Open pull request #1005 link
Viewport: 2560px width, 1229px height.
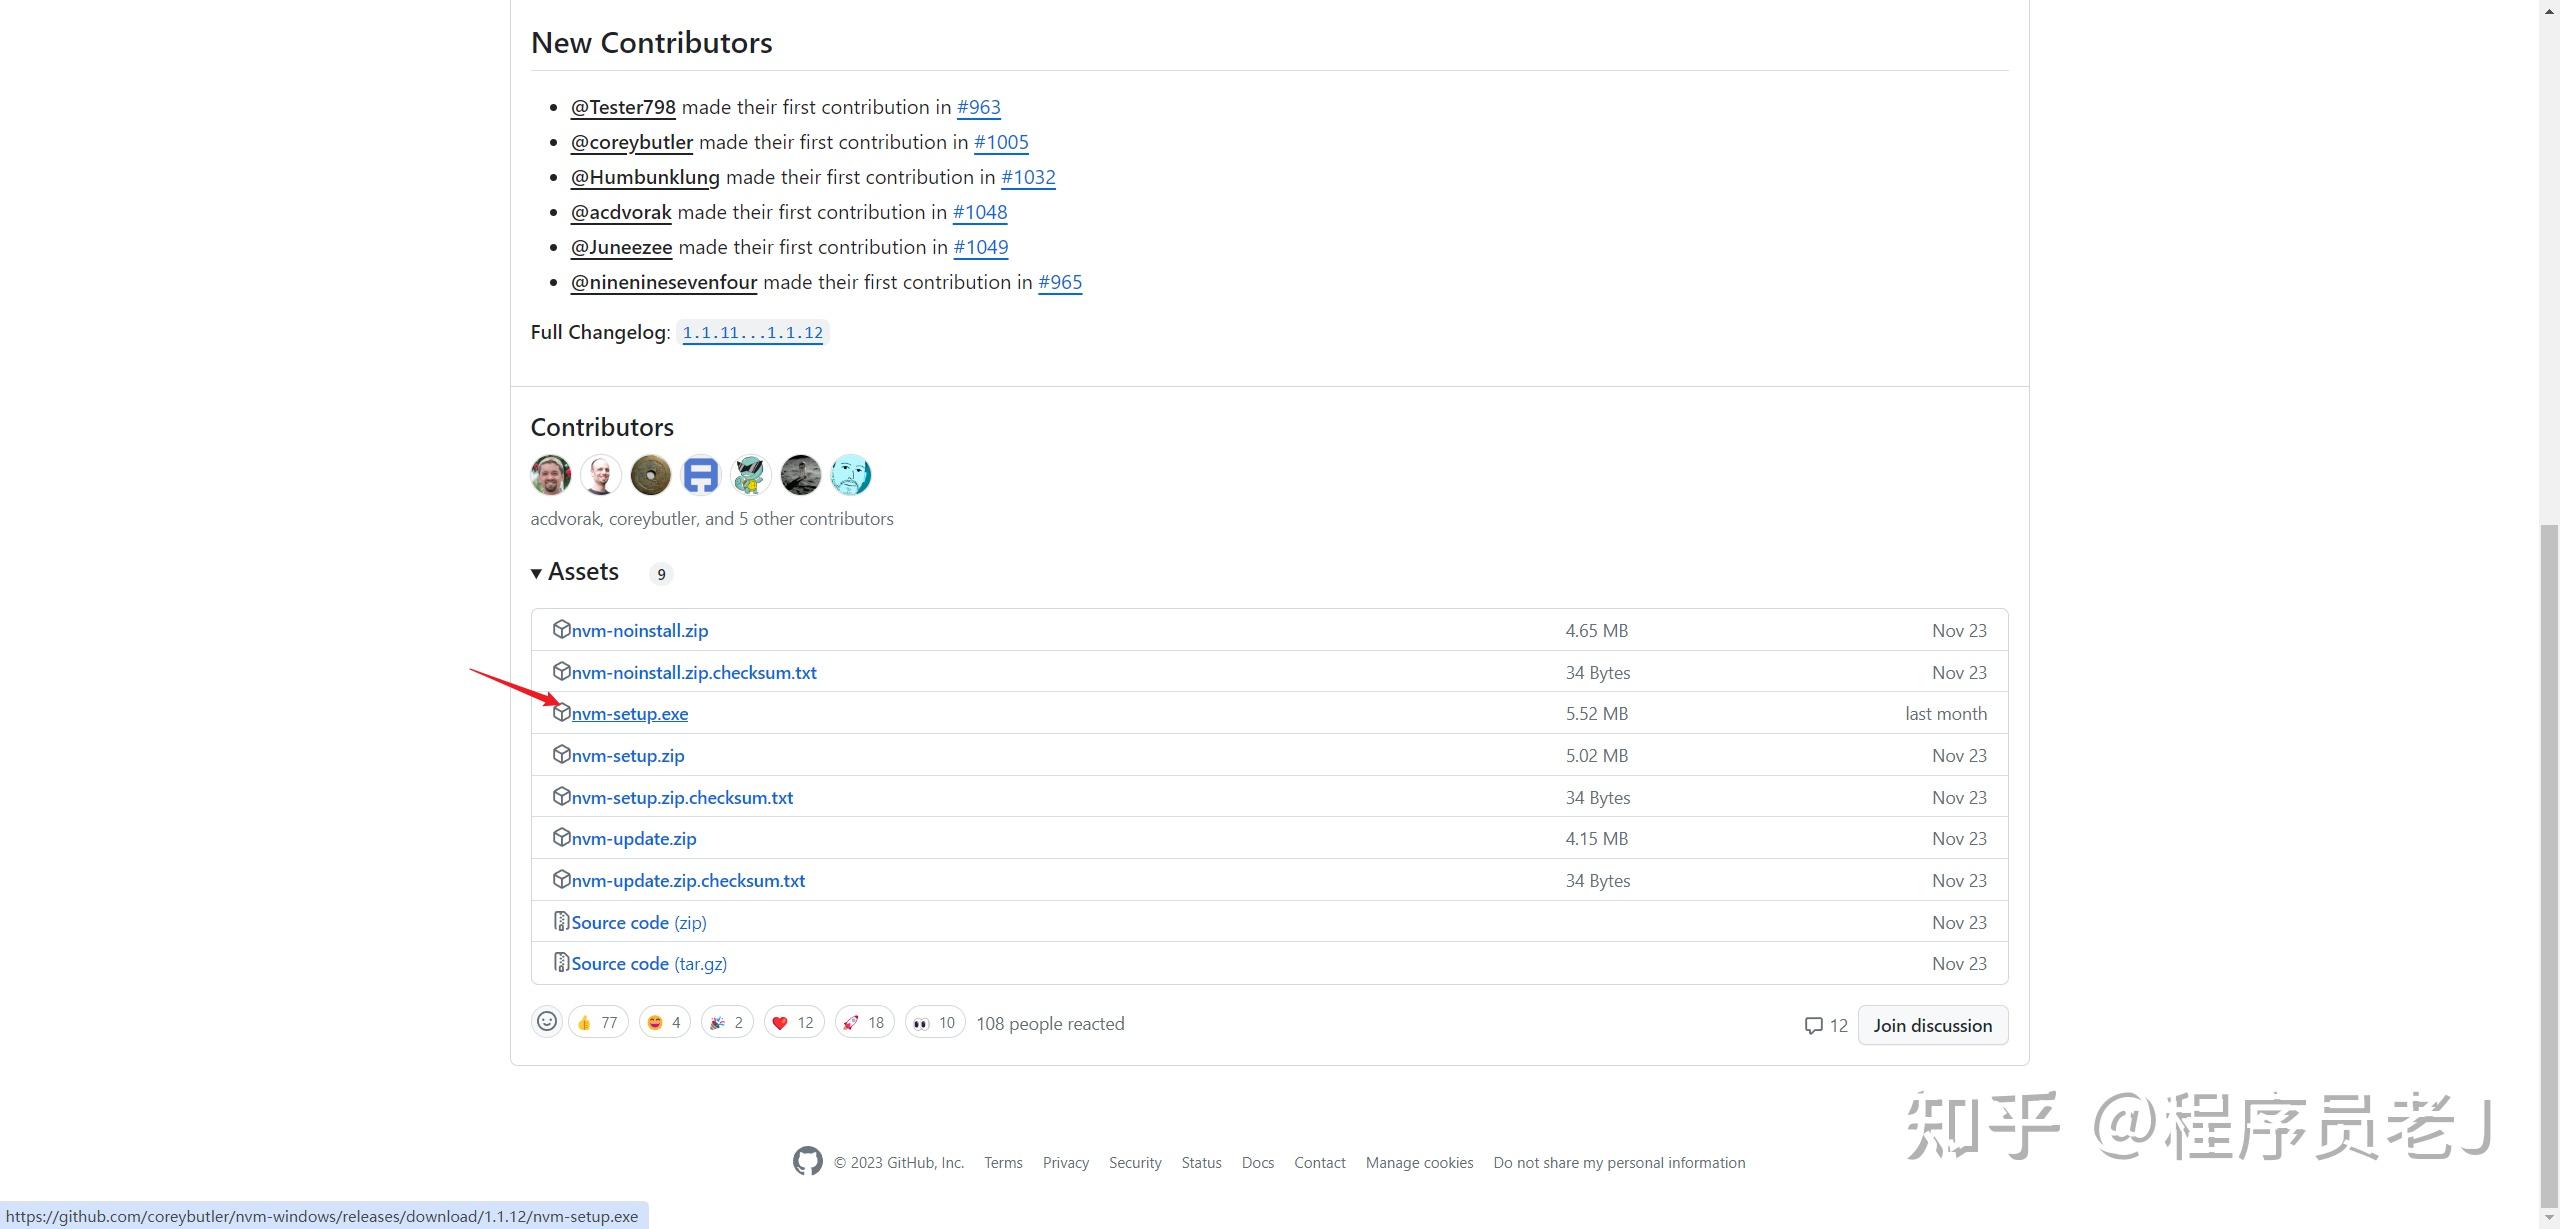pos(1001,142)
